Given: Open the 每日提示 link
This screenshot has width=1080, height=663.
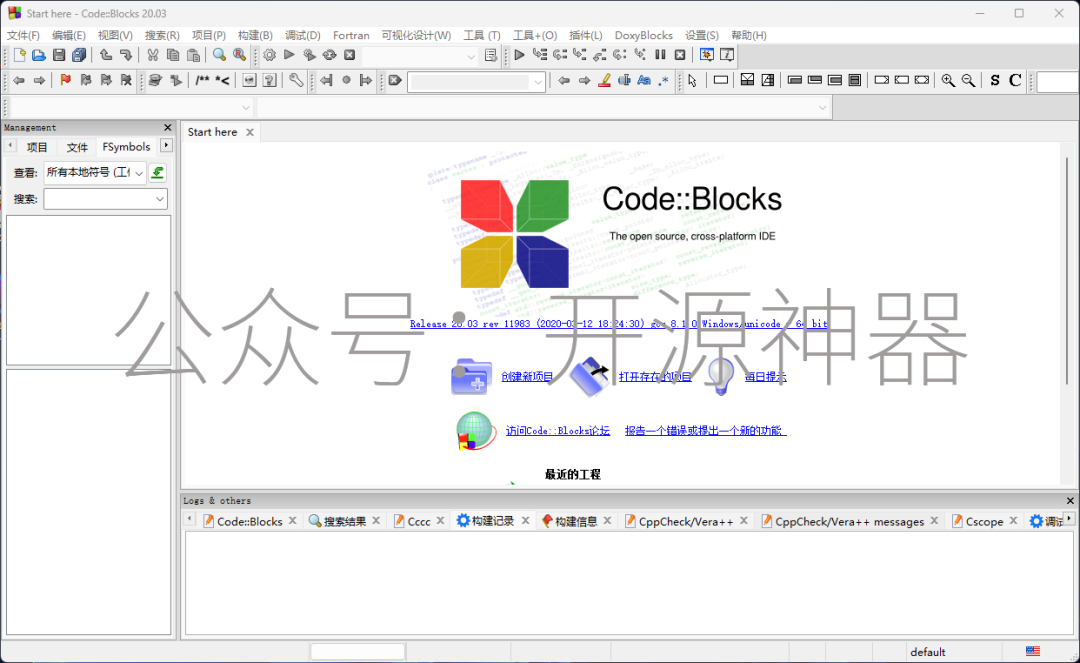Looking at the screenshot, I should [765, 377].
